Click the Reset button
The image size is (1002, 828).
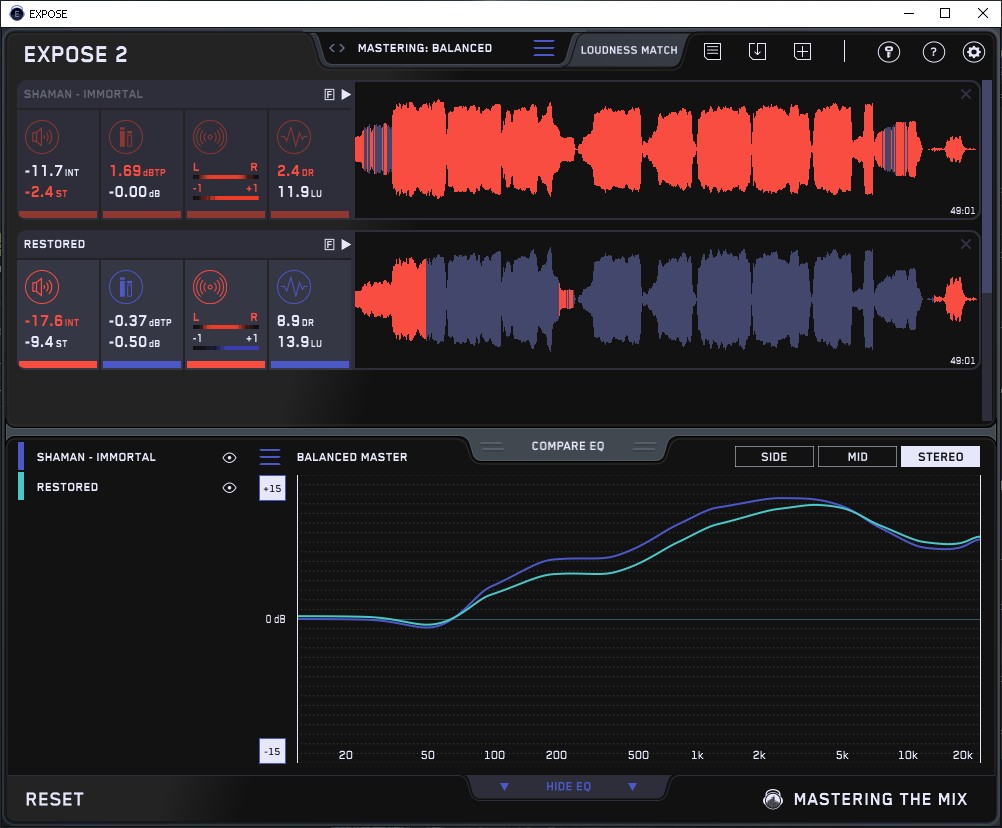pos(55,799)
